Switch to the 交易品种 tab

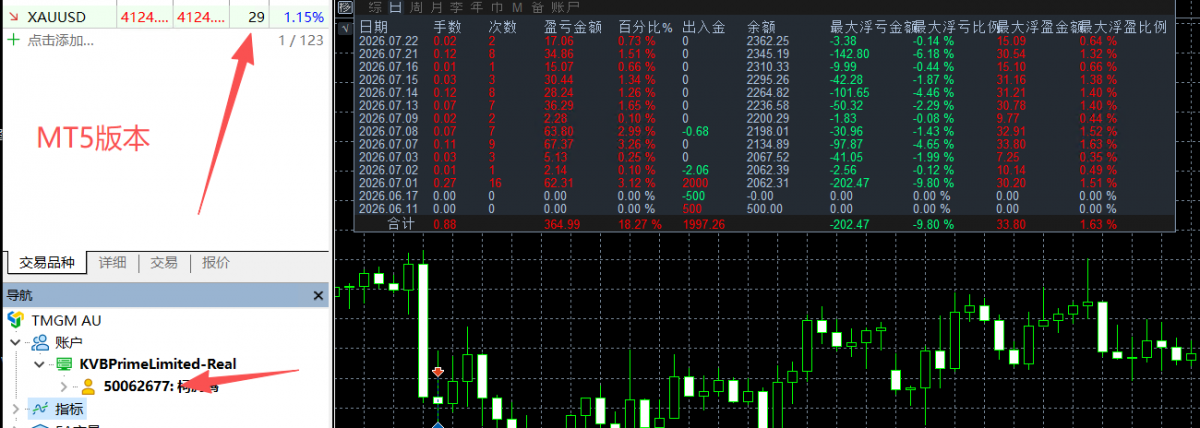point(47,263)
